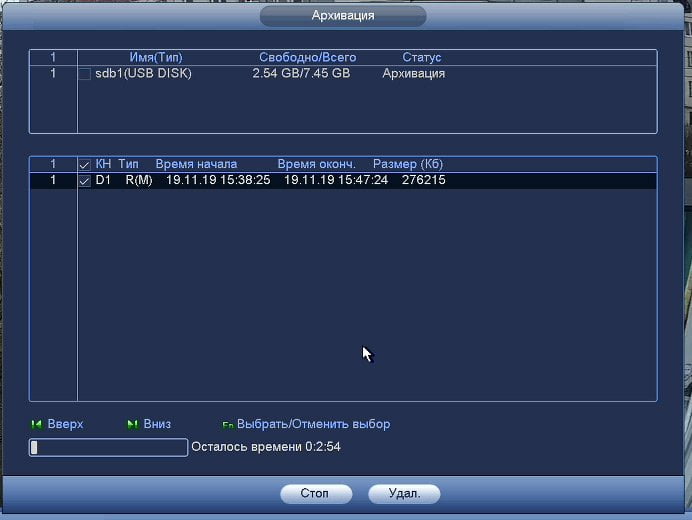Viewport: 692px width, 520px height.
Task: Click the Стоп button
Action: [316, 493]
